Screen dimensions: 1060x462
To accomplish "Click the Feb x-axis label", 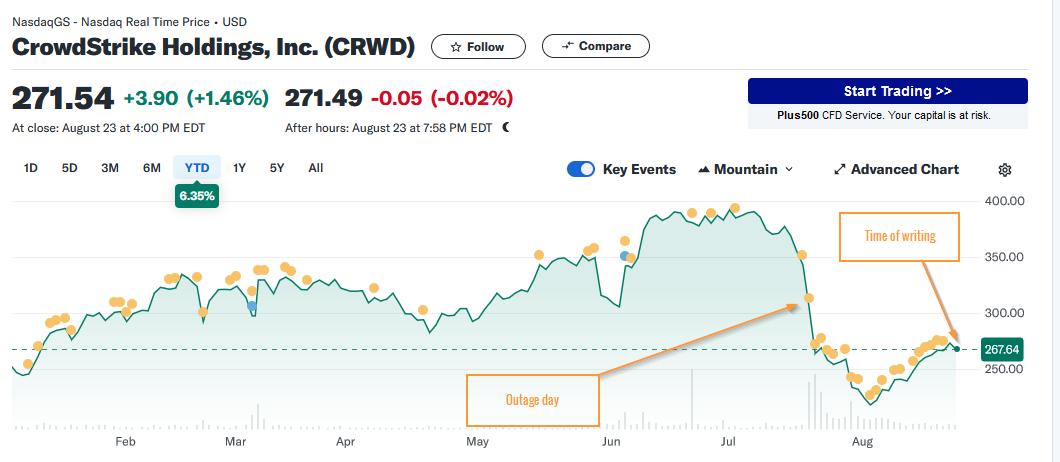I will coord(125,442).
